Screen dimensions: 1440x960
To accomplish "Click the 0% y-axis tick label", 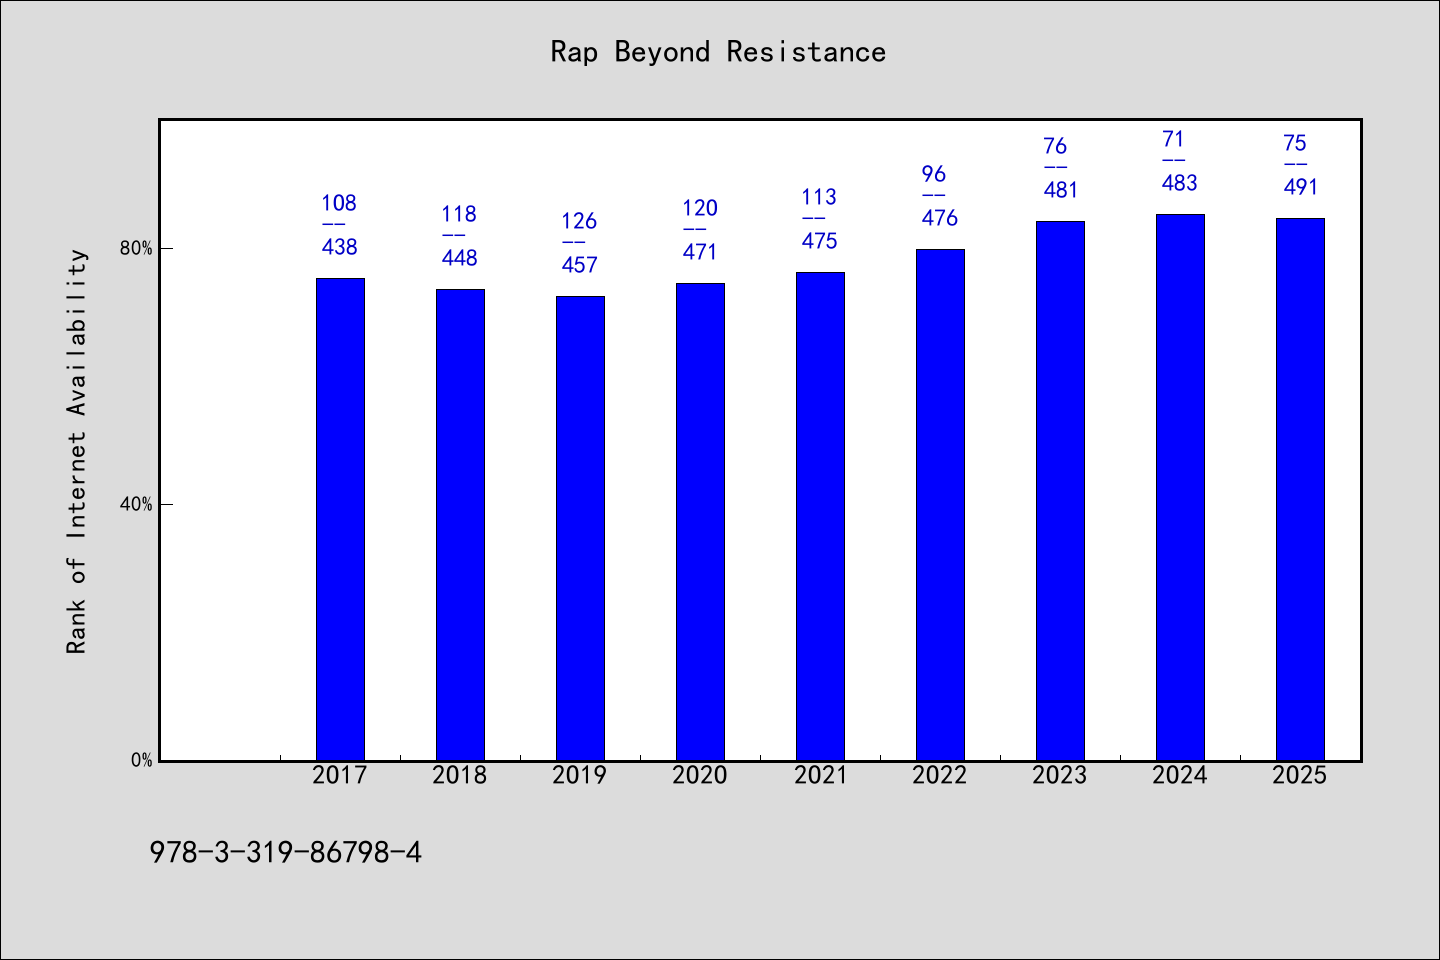I will tap(141, 760).
